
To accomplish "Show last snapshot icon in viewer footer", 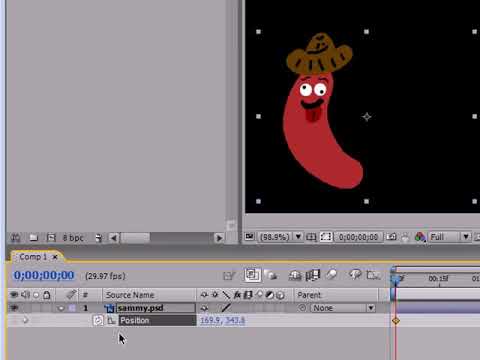I will click(405, 237).
